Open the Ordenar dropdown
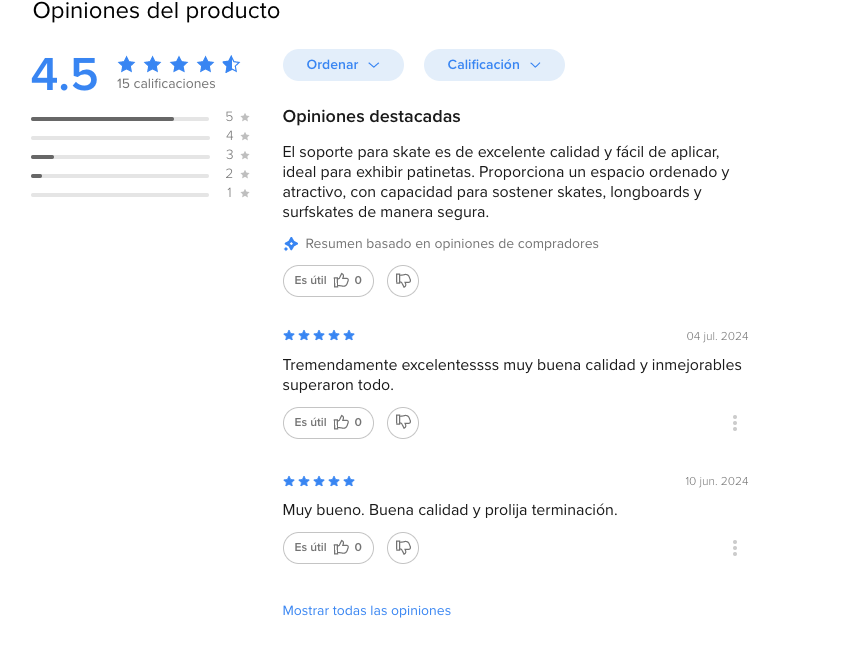Viewport: 843px width, 646px height. [x=343, y=65]
